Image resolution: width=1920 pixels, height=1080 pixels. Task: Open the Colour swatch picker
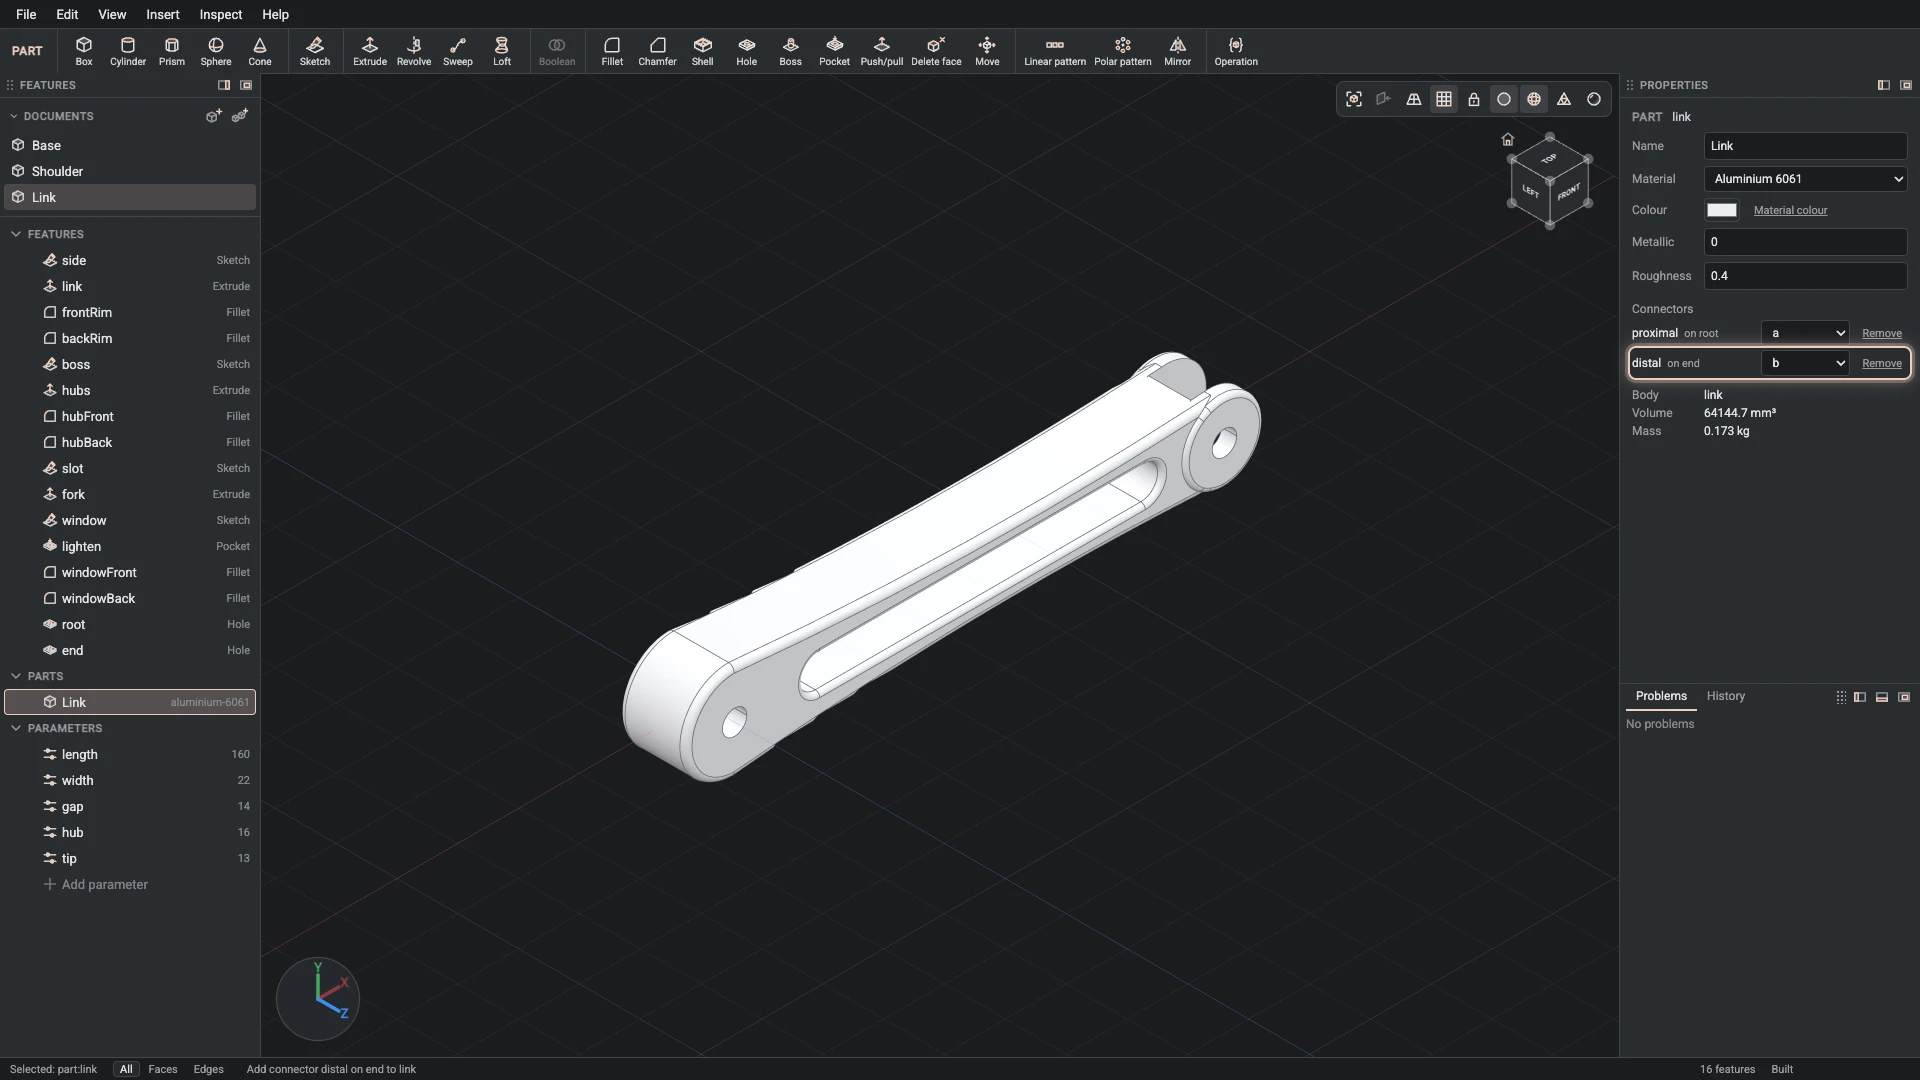point(1721,210)
